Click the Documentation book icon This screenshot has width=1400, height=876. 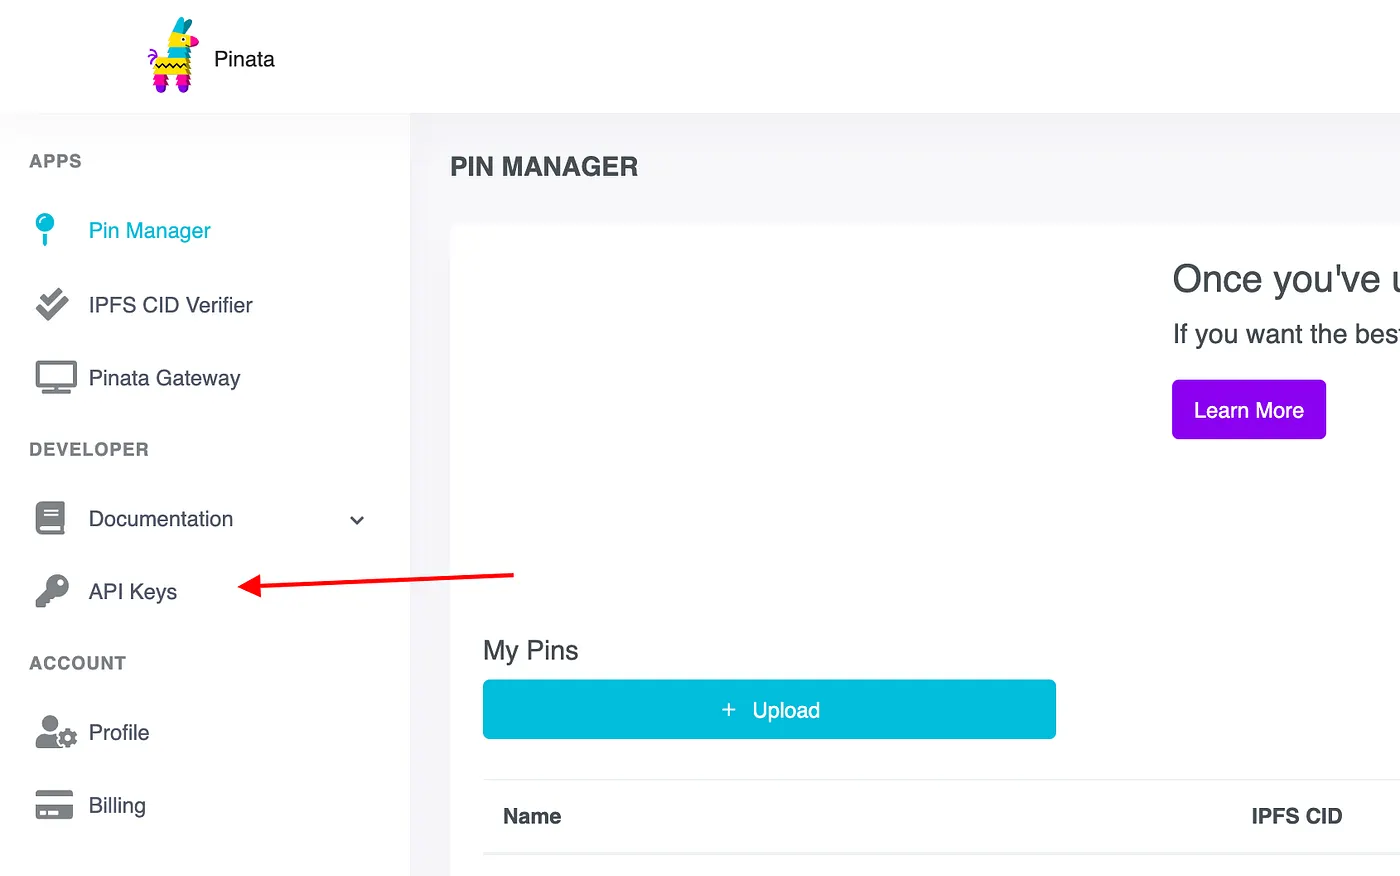pyautogui.click(x=50, y=518)
